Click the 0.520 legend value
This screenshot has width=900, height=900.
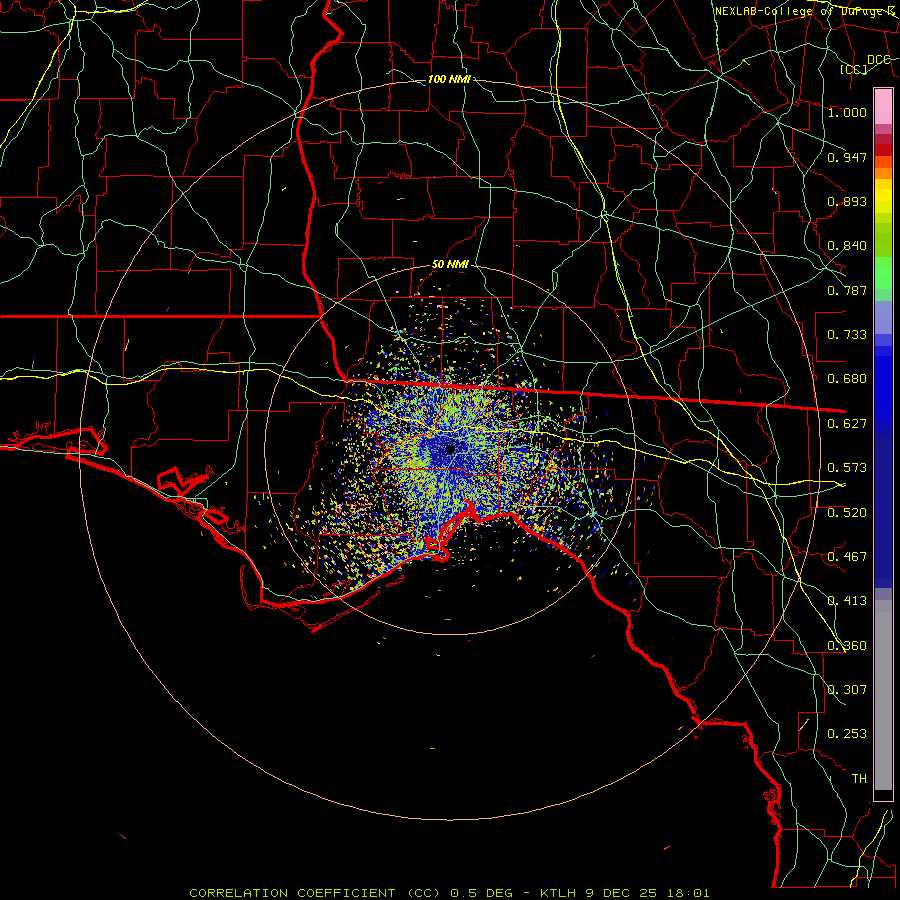pyautogui.click(x=847, y=513)
